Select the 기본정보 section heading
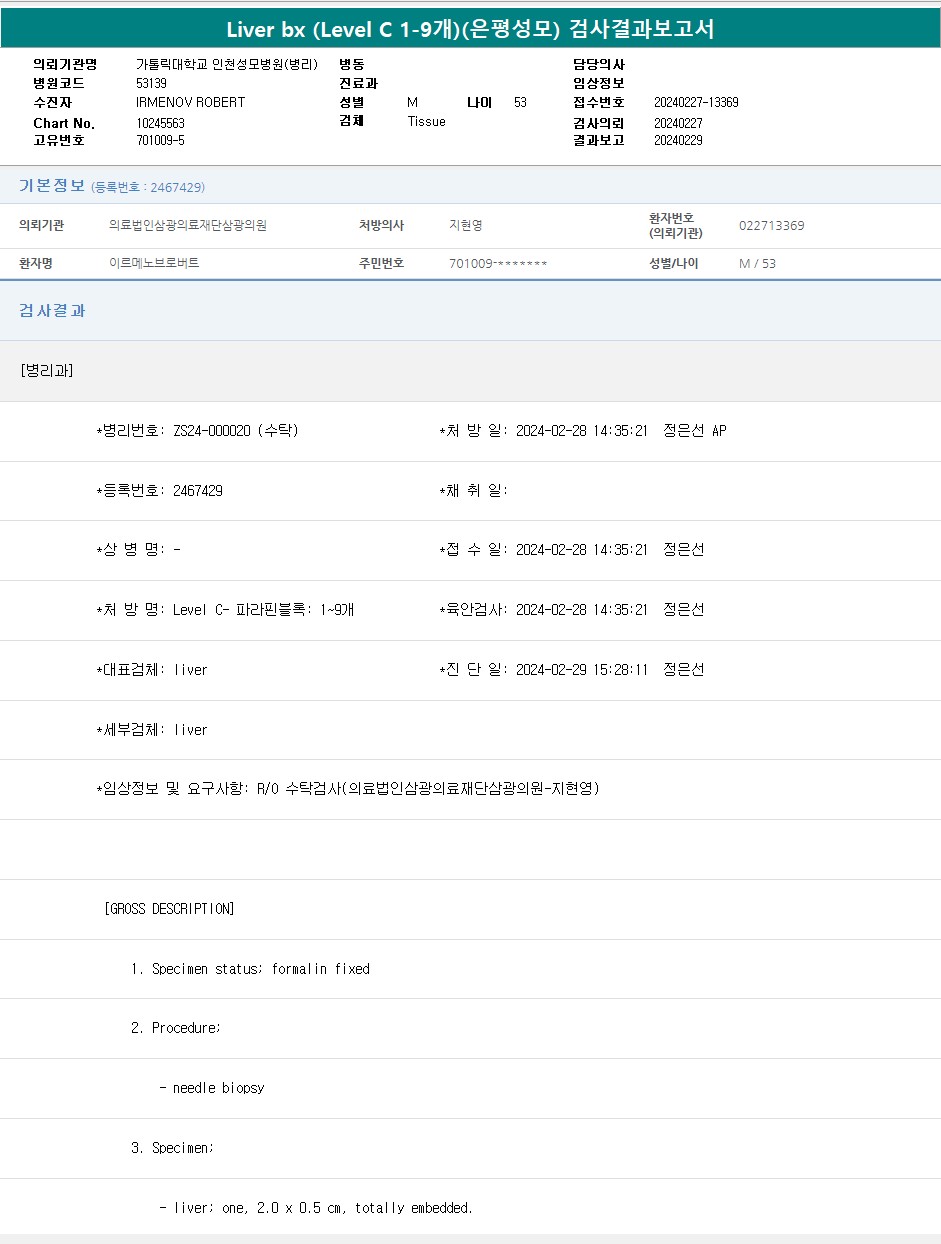 click(x=52, y=186)
